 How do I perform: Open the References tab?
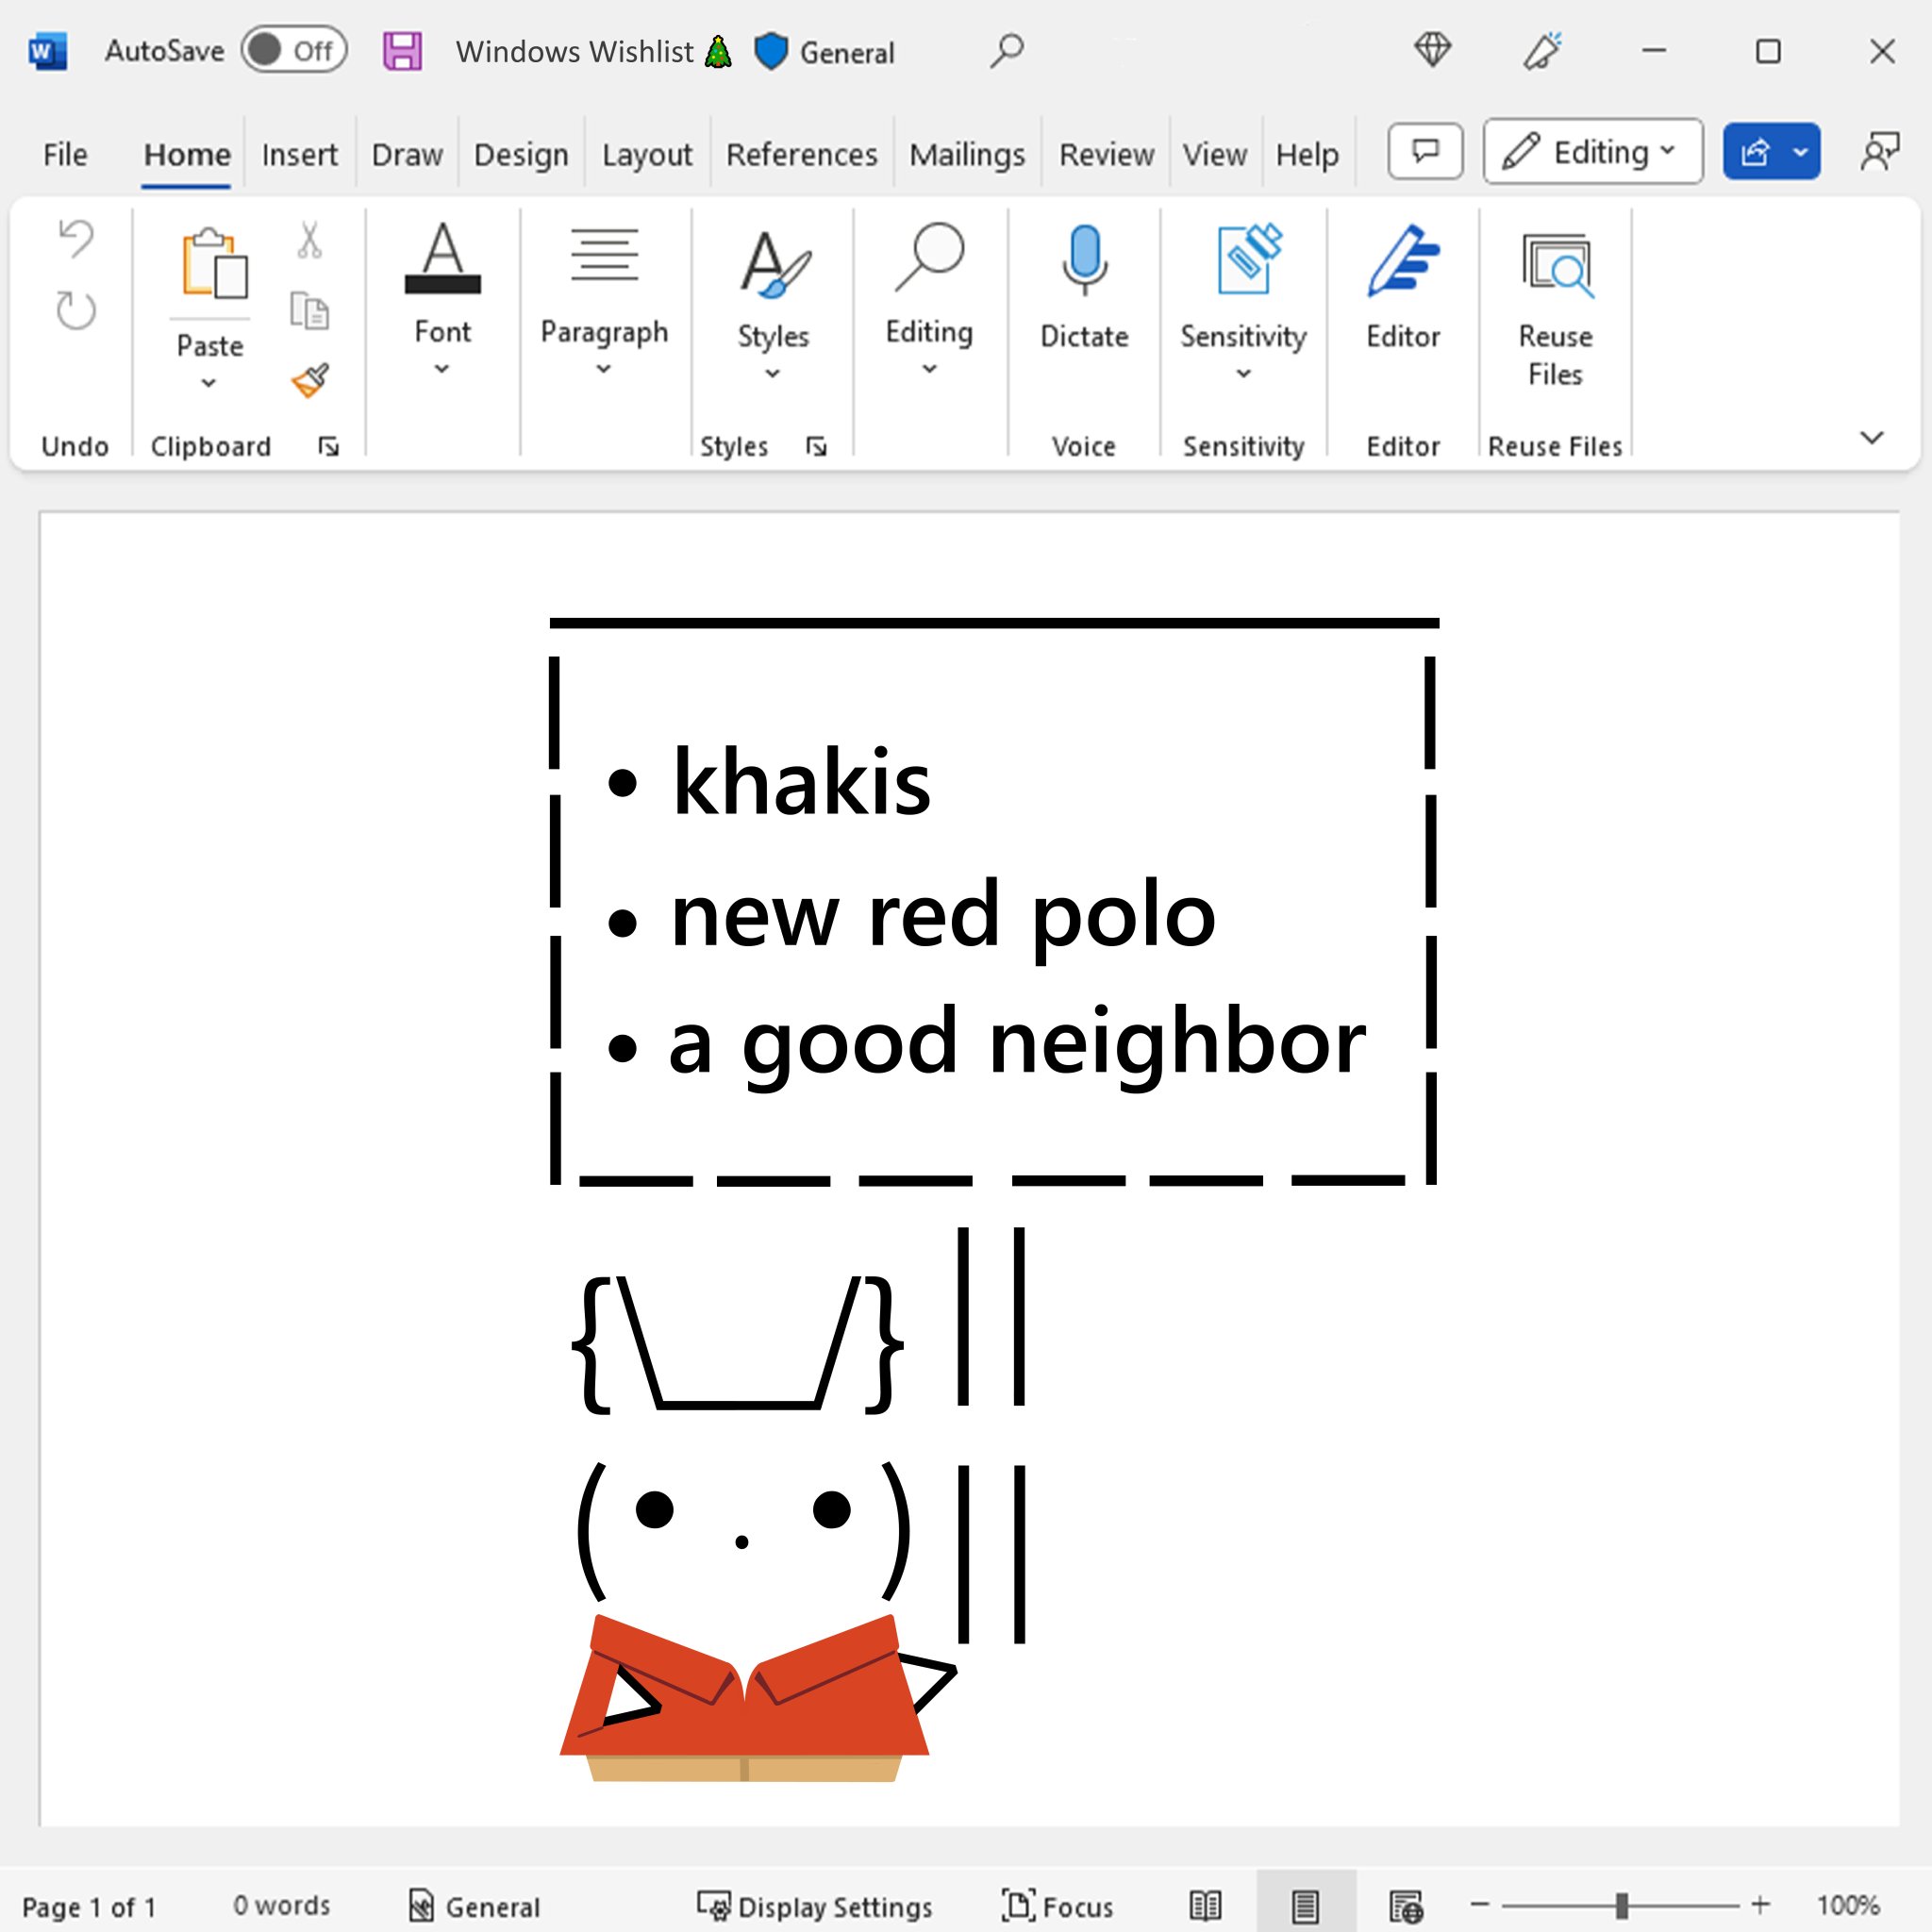801,155
